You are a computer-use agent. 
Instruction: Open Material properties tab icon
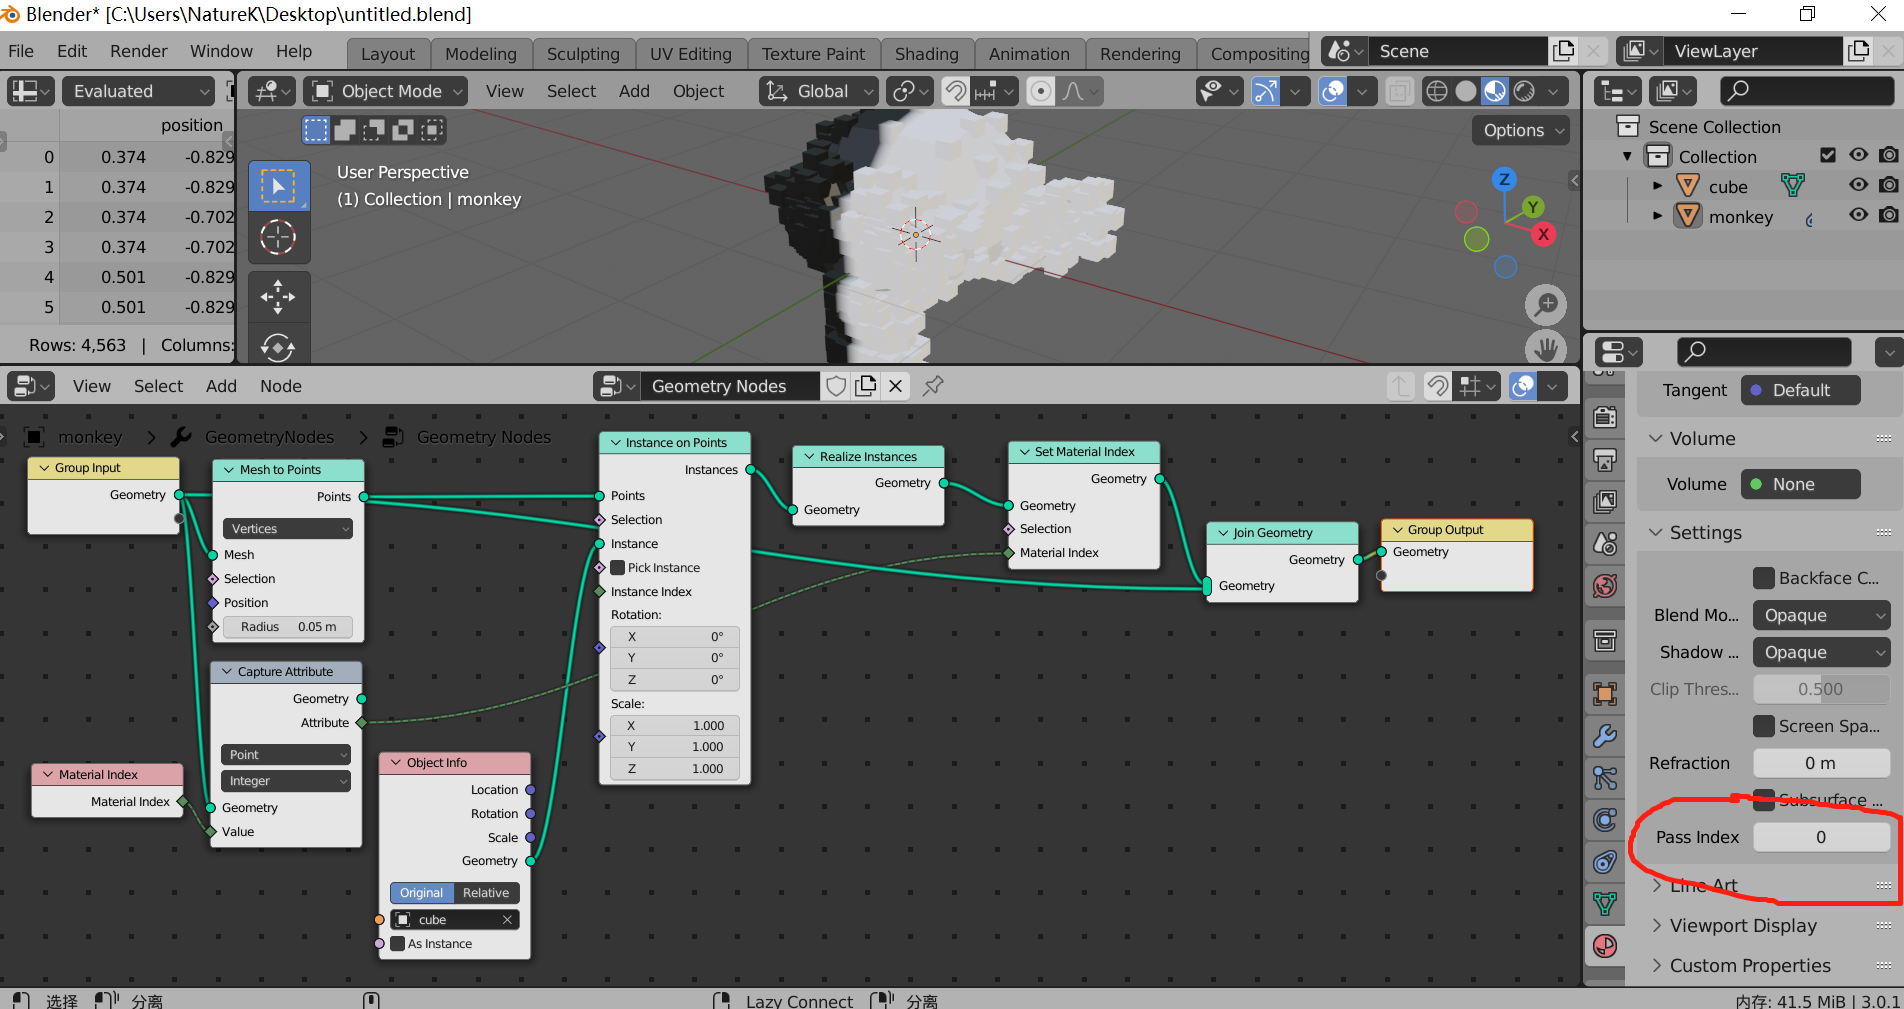[x=1605, y=946]
